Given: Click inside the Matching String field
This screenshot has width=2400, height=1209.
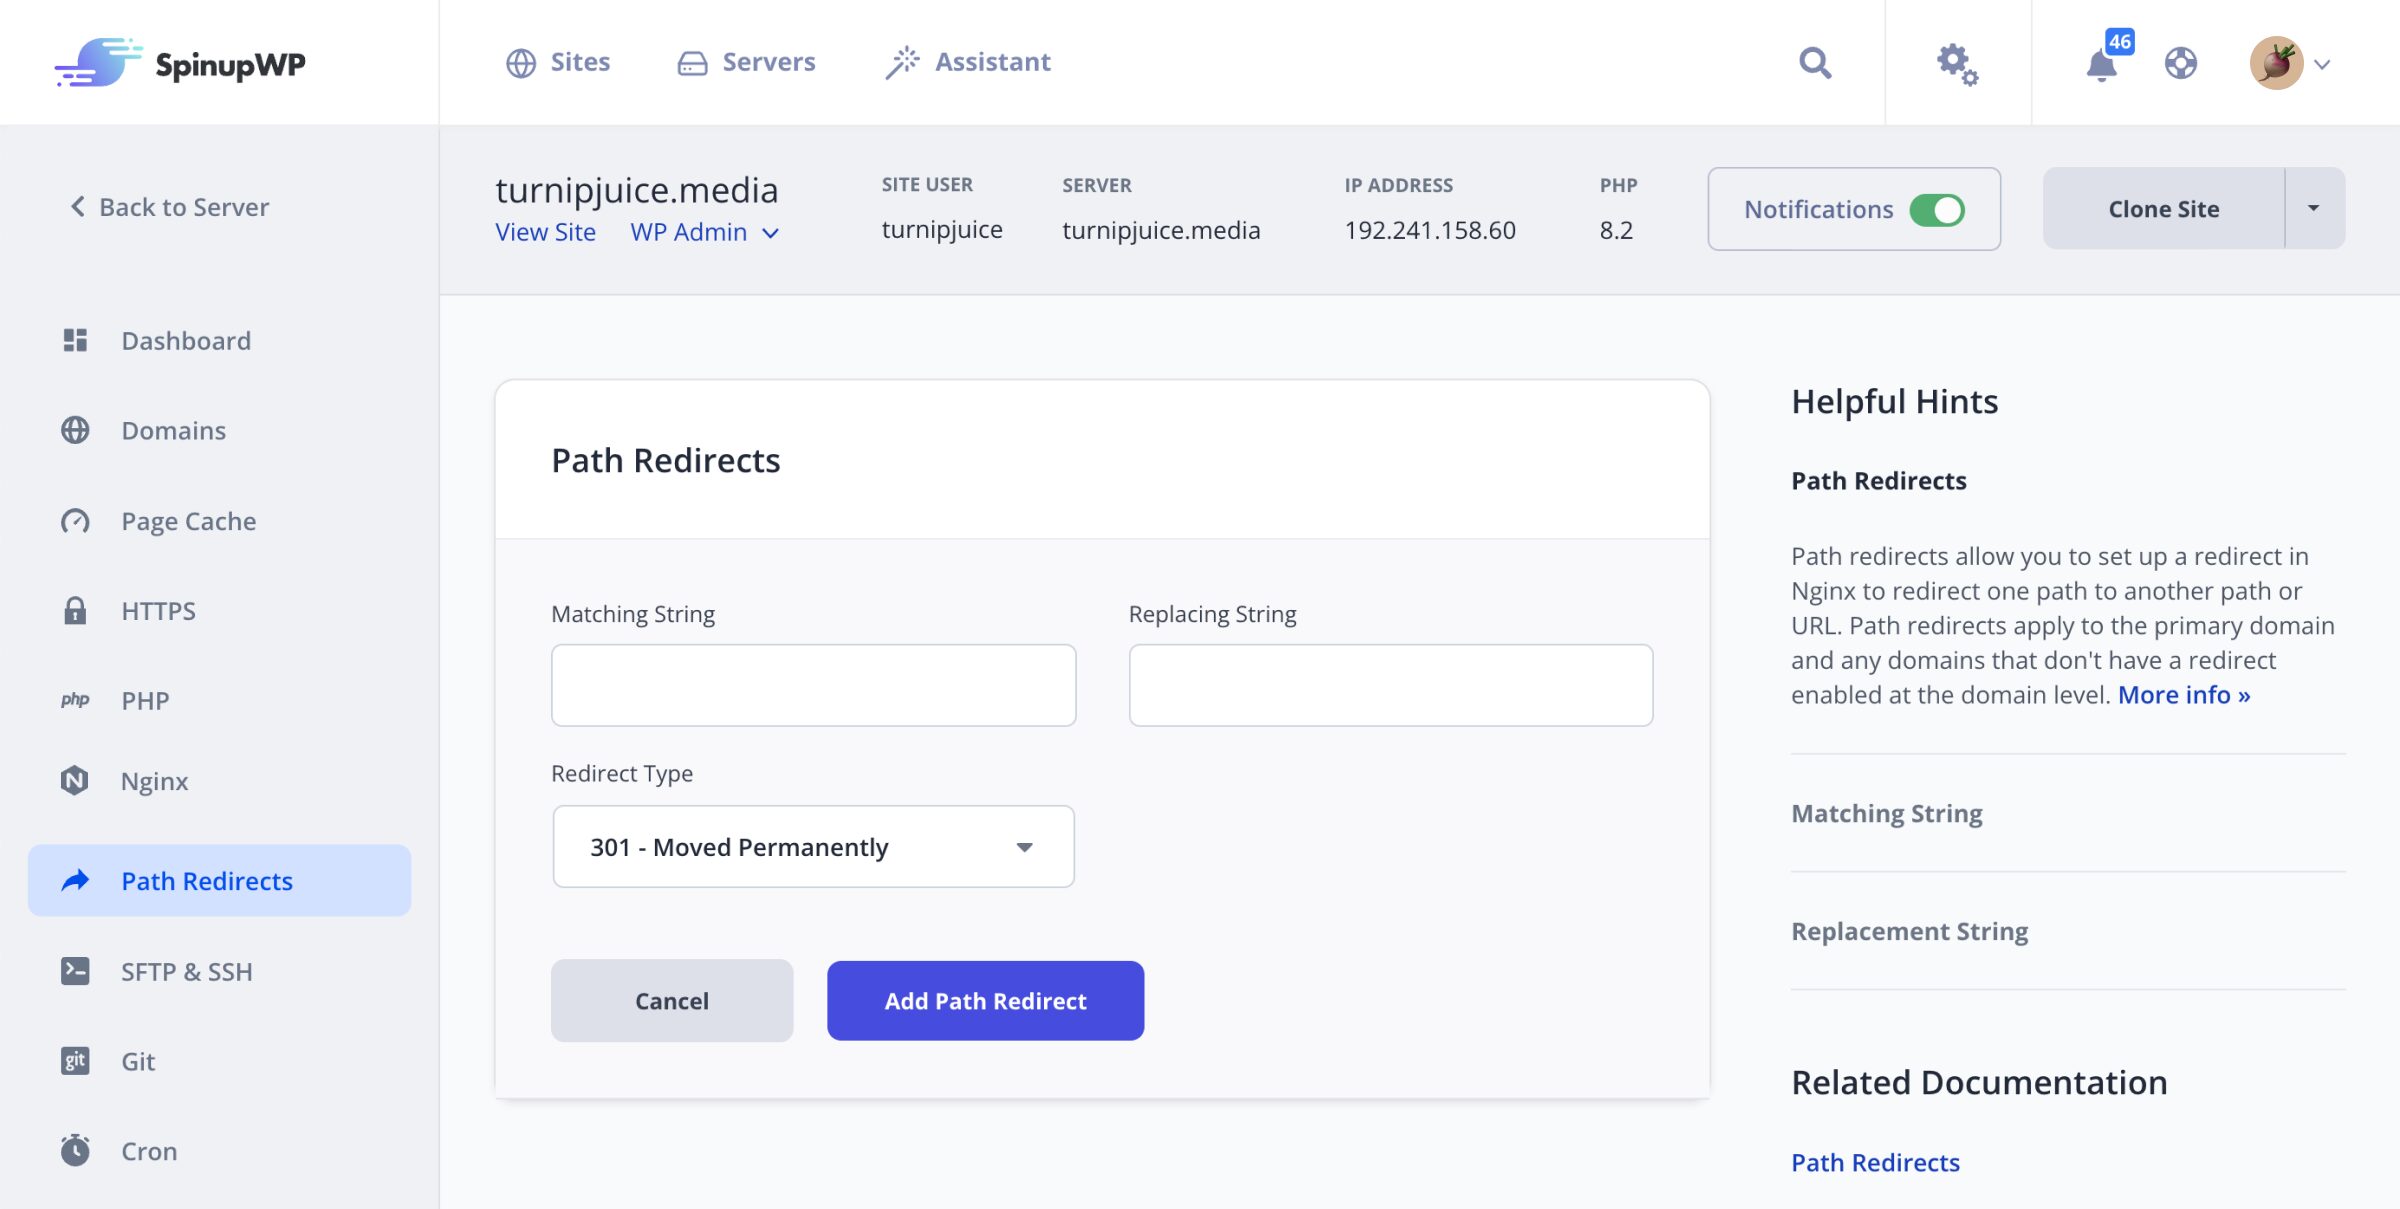Looking at the screenshot, I should [812, 684].
